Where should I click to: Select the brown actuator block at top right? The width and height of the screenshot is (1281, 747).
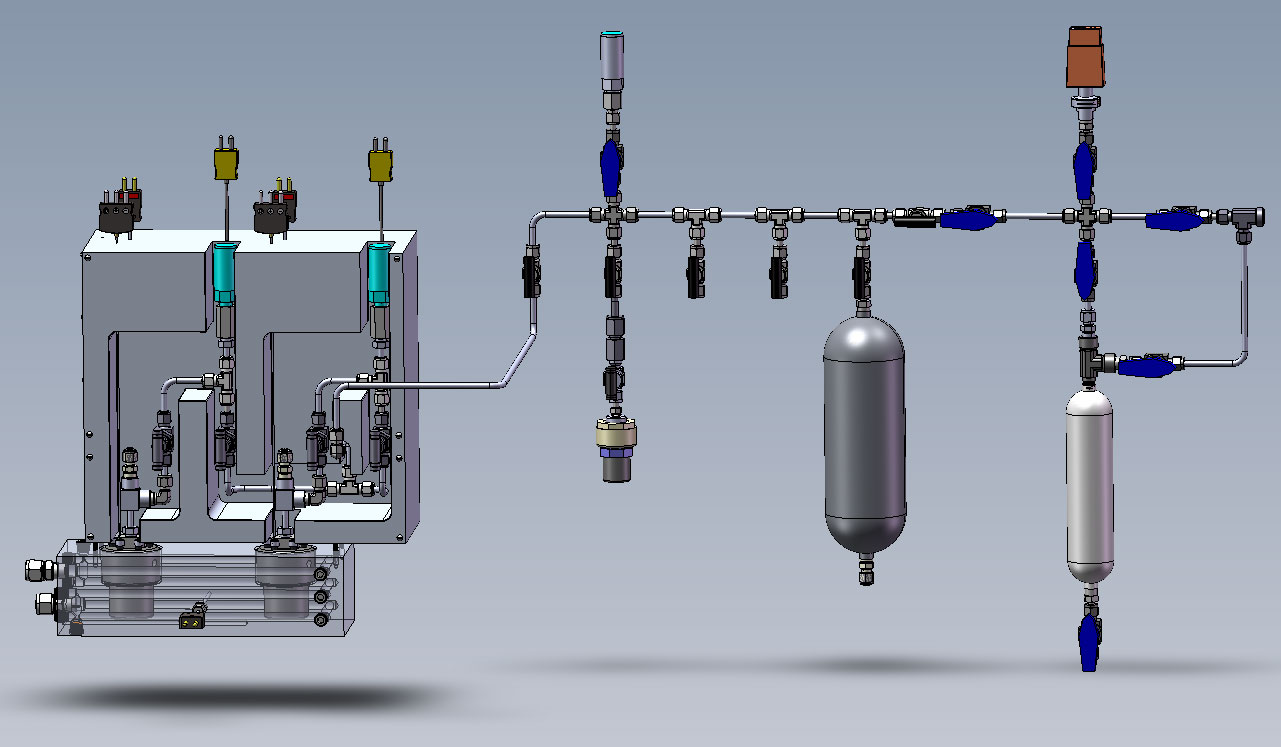click(x=1086, y=58)
